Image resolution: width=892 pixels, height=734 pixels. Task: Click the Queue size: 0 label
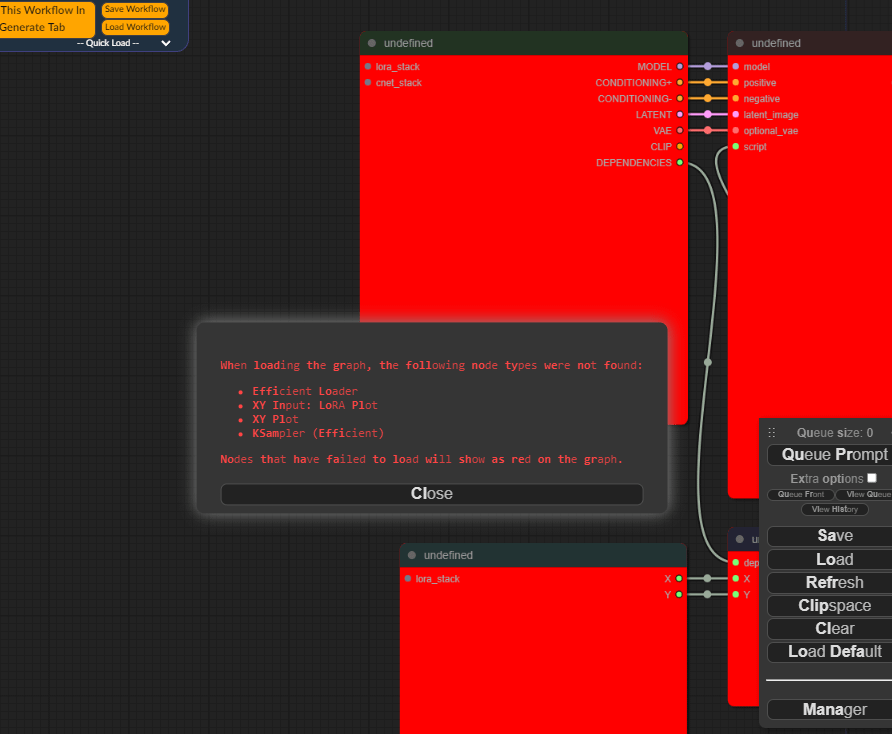coord(835,433)
